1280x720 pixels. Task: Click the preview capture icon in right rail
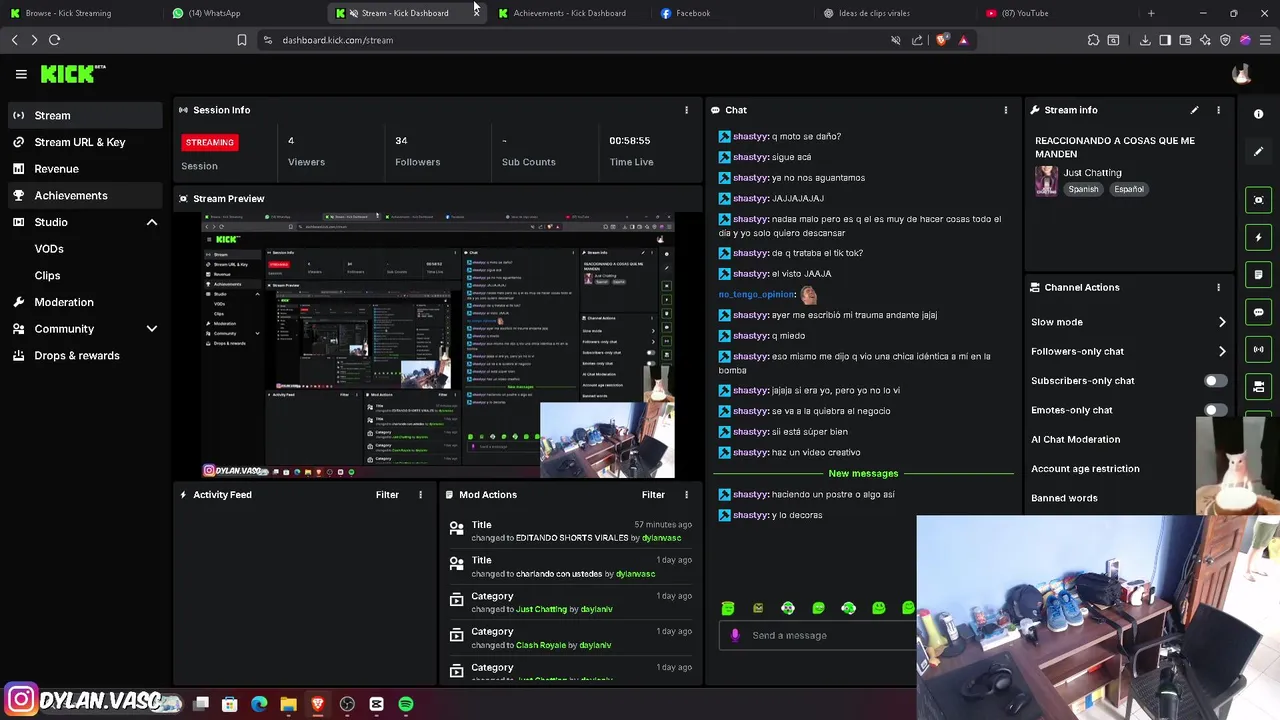(1258, 200)
